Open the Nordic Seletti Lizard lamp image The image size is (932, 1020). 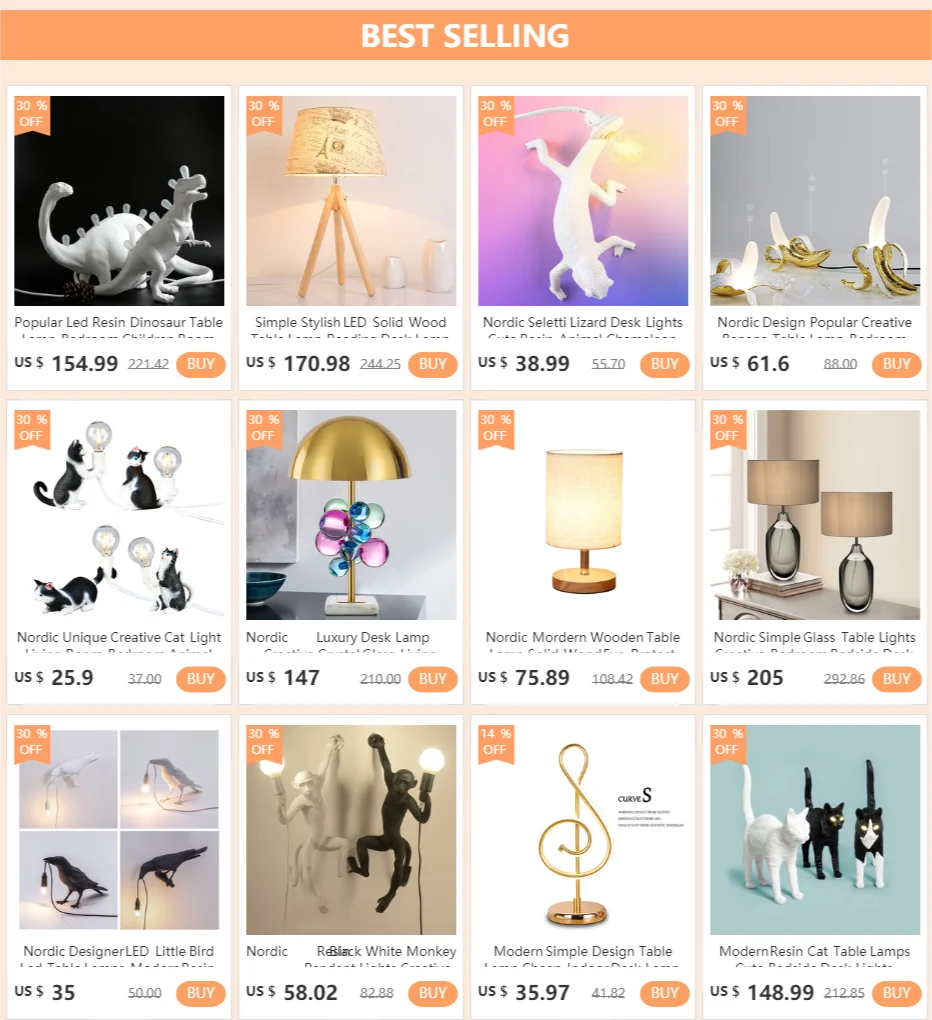pyautogui.click(x=583, y=201)
